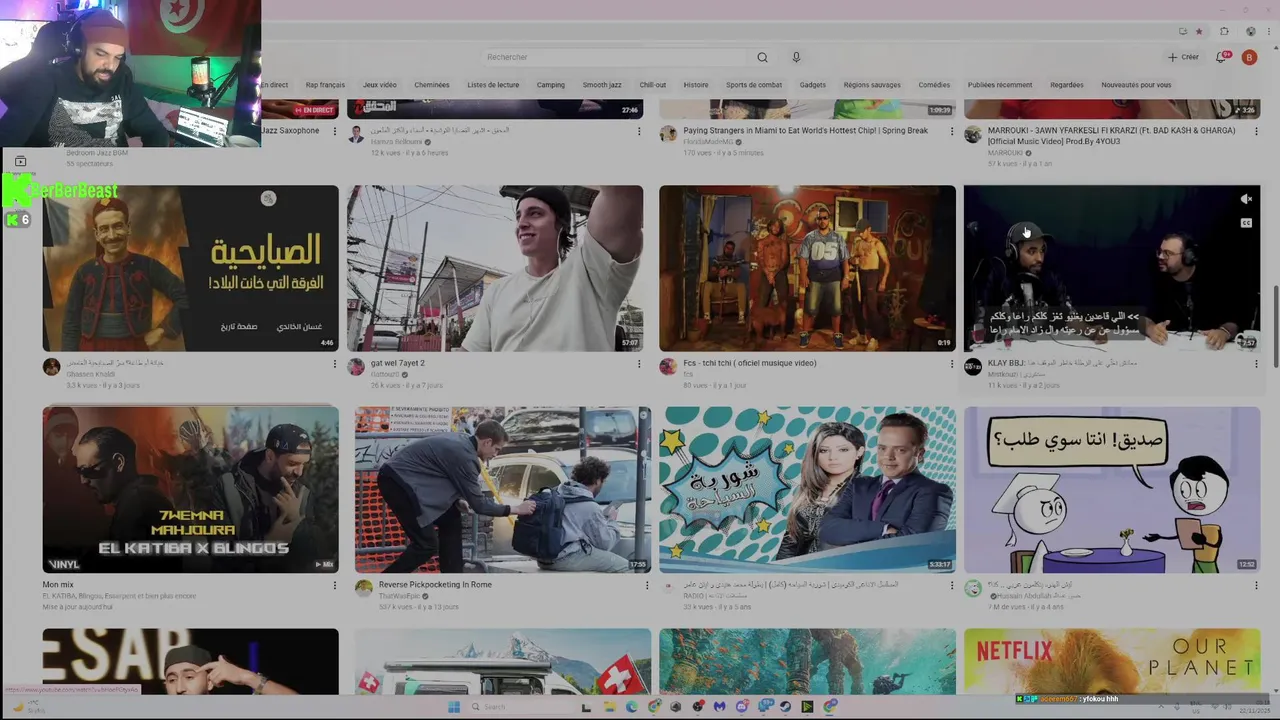Open the Paying Strangers in Miami channel avatar

[668, 135]
